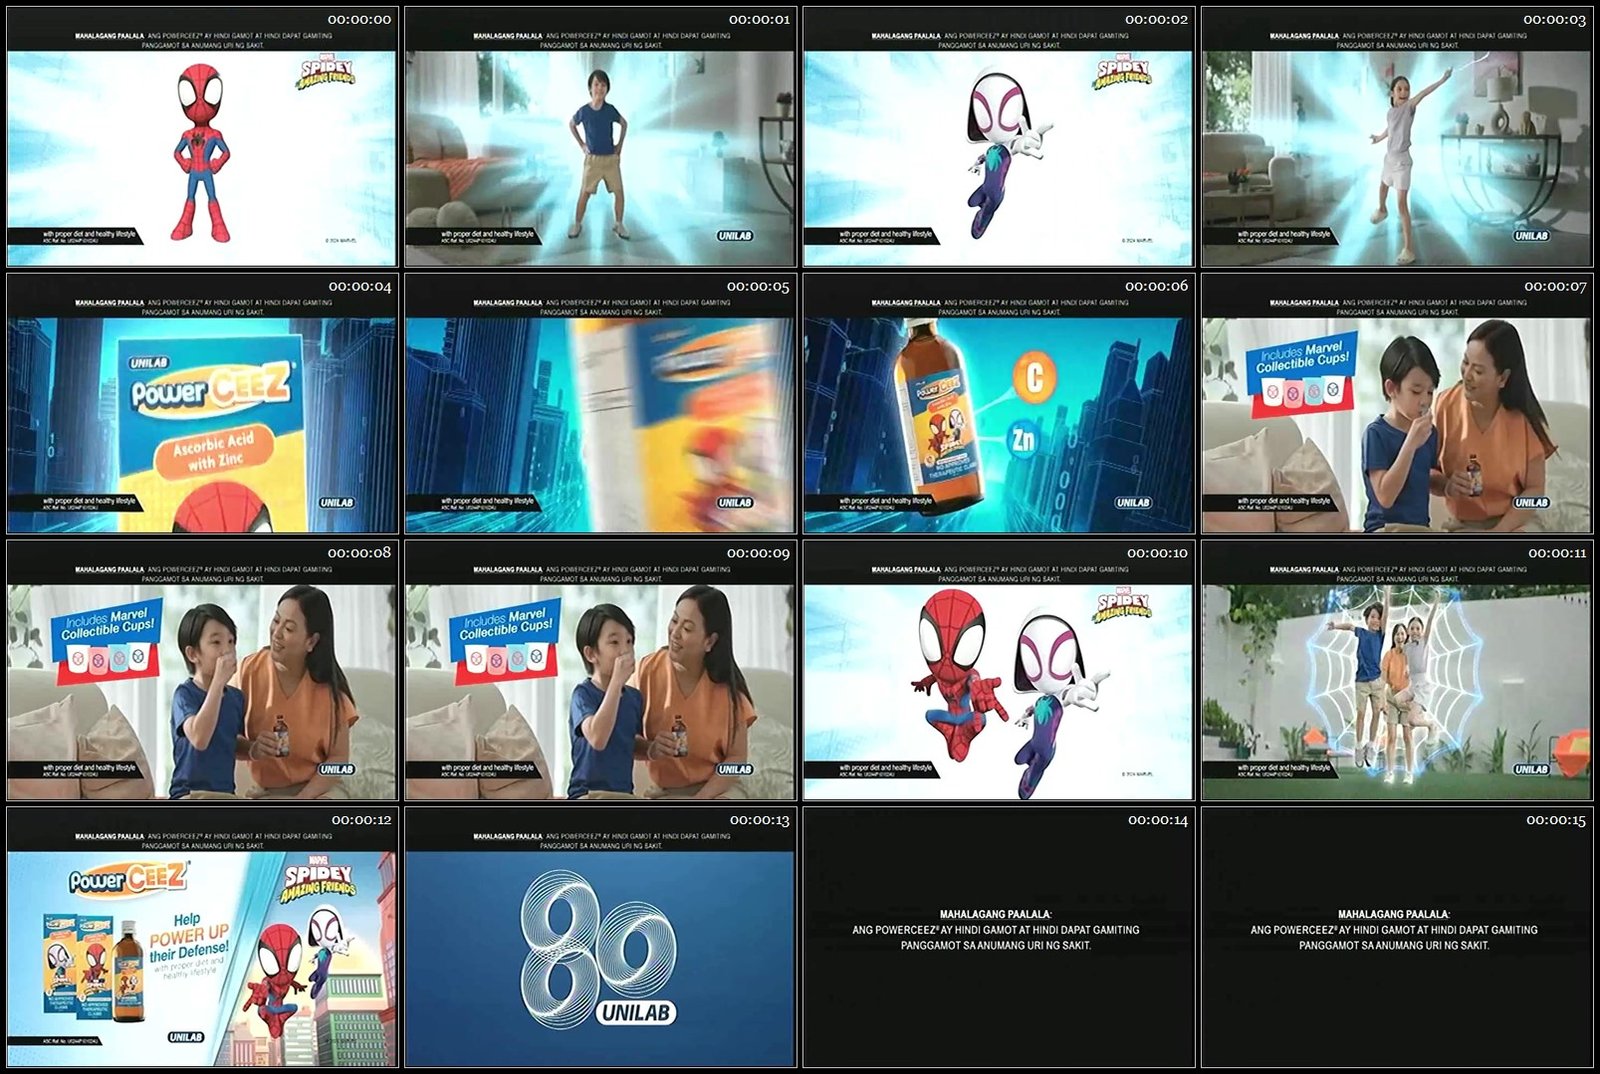Click the orange vitamin C circle icon
Viewport: 1600px width, 1074px height.
pyautogui.click(x=1035, y=377)
